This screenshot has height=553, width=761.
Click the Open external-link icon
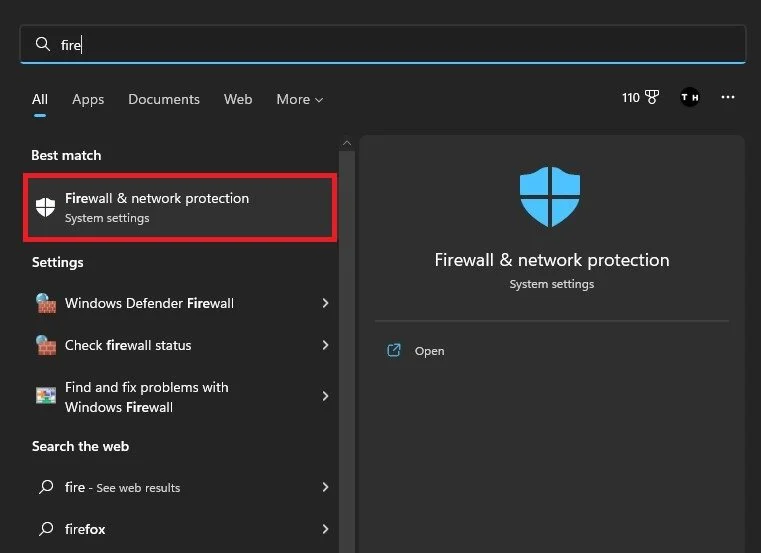394,350
